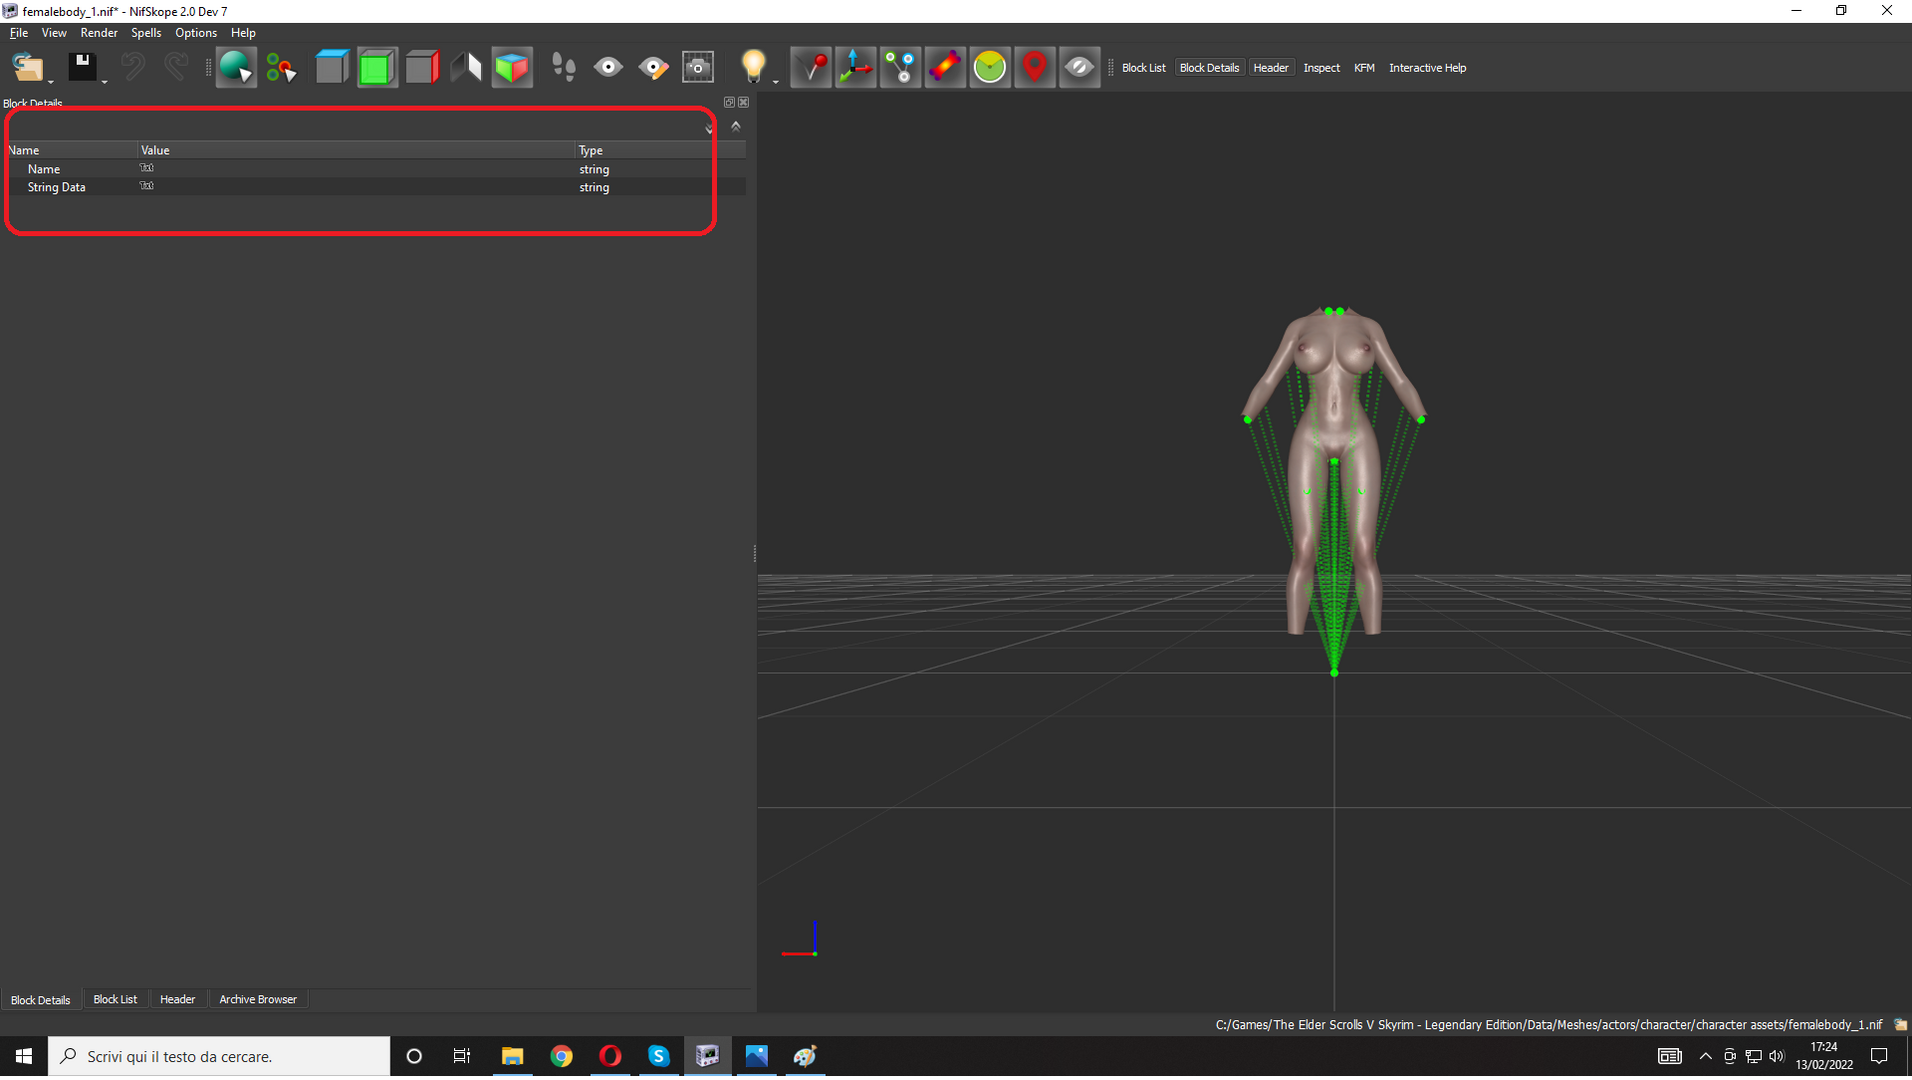Click the String Data row value cell

click(x=356, y=187)
